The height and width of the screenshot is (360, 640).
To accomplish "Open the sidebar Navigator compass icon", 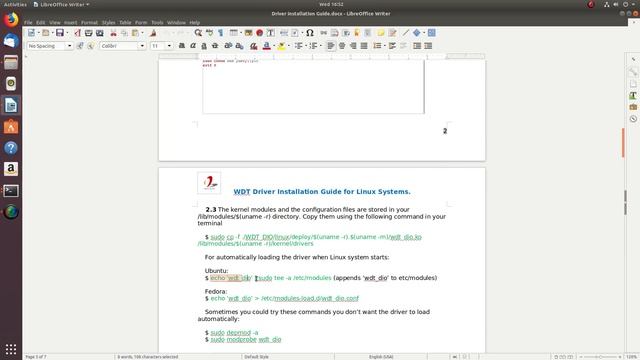I will (x=633, y=119).
